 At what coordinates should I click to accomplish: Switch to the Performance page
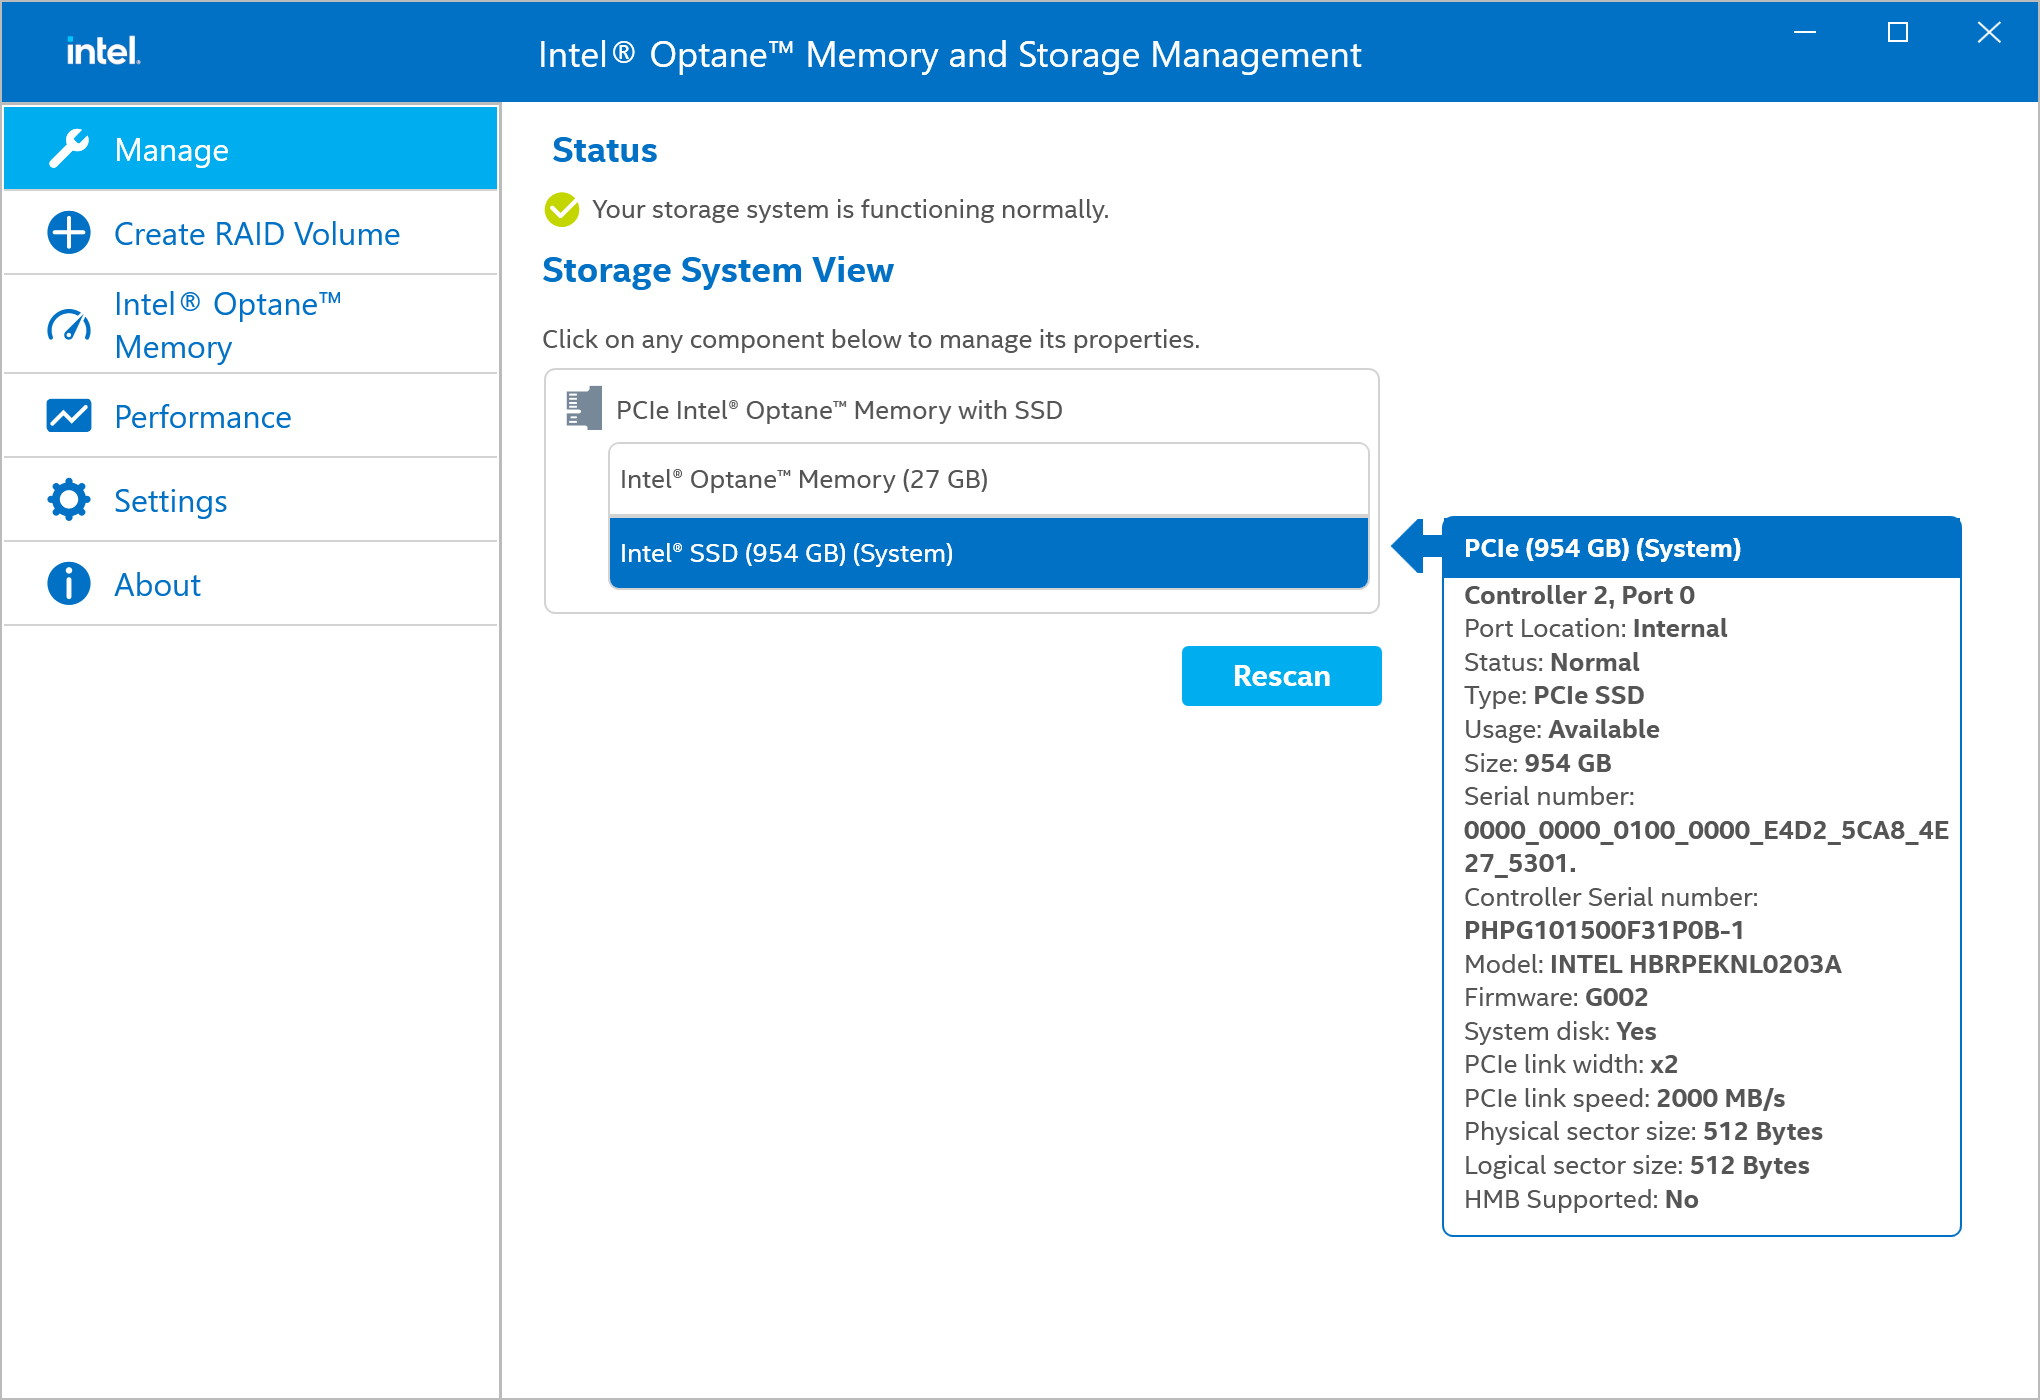tap(251, 416)
